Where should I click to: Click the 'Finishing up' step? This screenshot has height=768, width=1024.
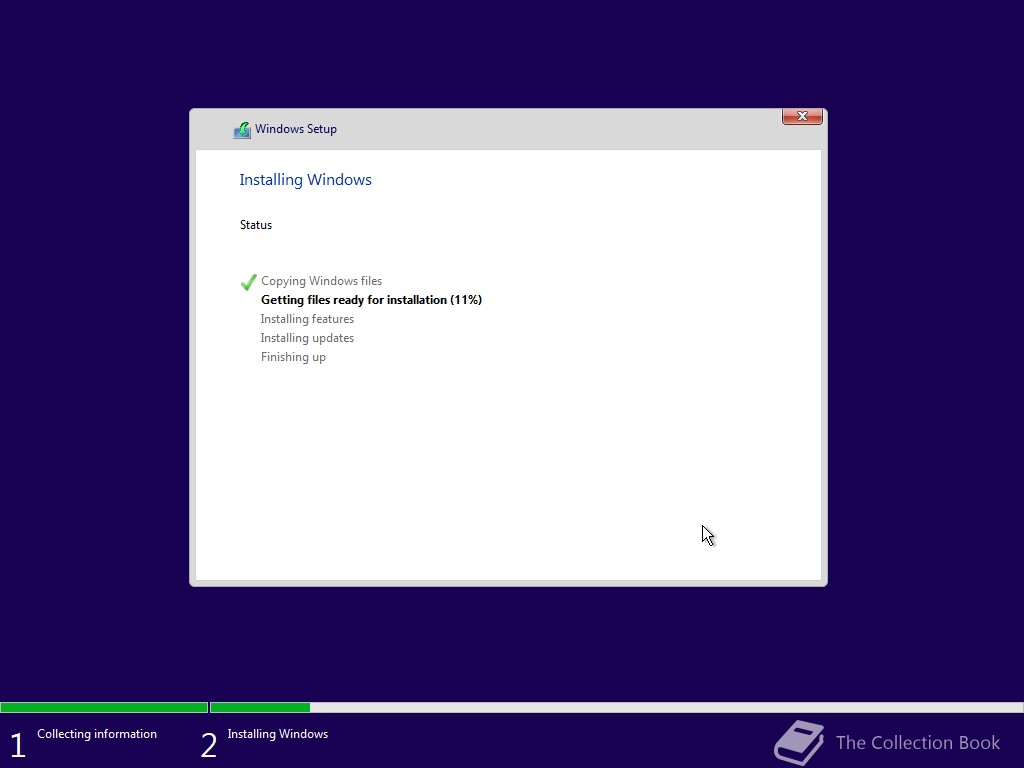293,357
